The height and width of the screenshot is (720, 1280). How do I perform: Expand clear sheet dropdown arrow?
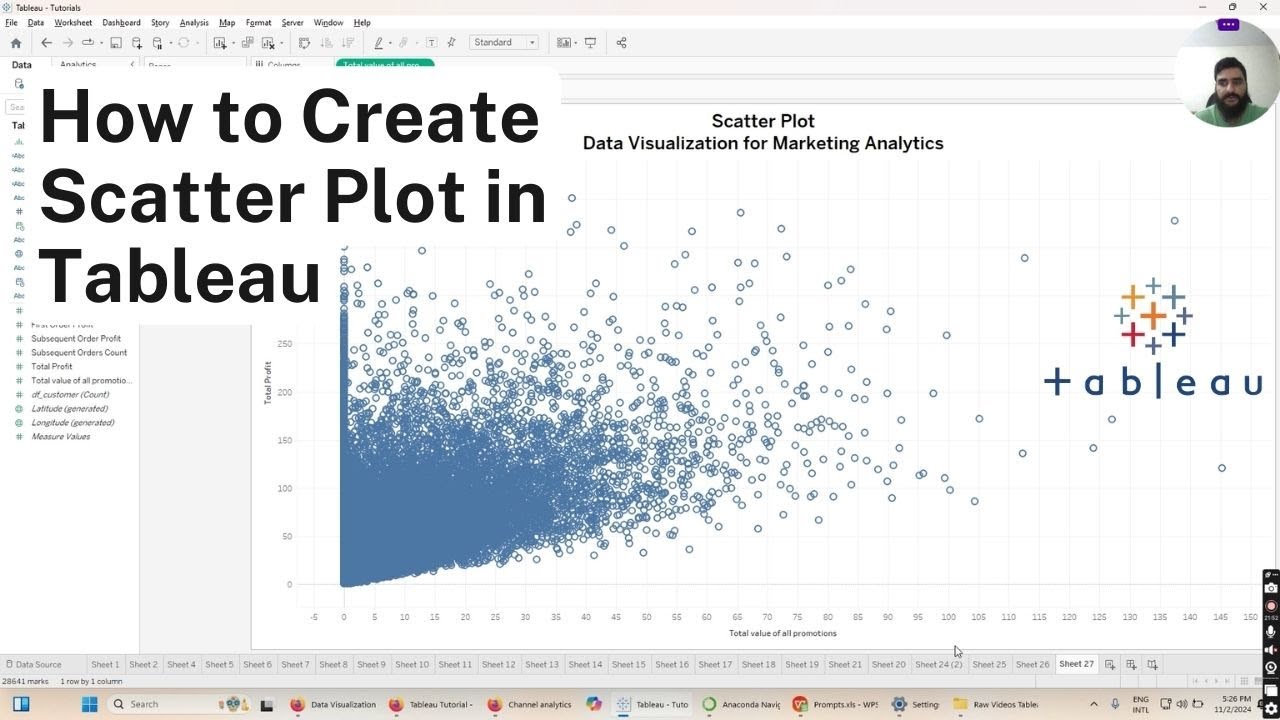point(280,43)
